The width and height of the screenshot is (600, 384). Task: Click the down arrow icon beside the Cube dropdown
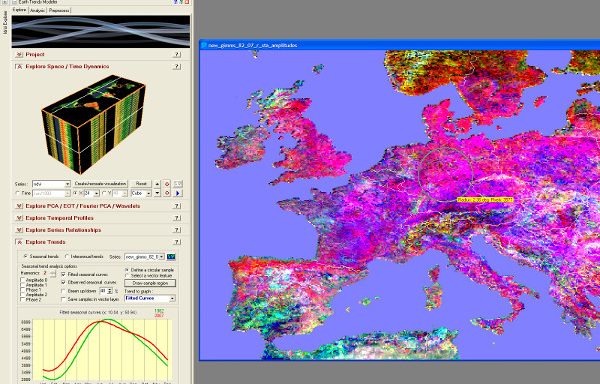157,194
